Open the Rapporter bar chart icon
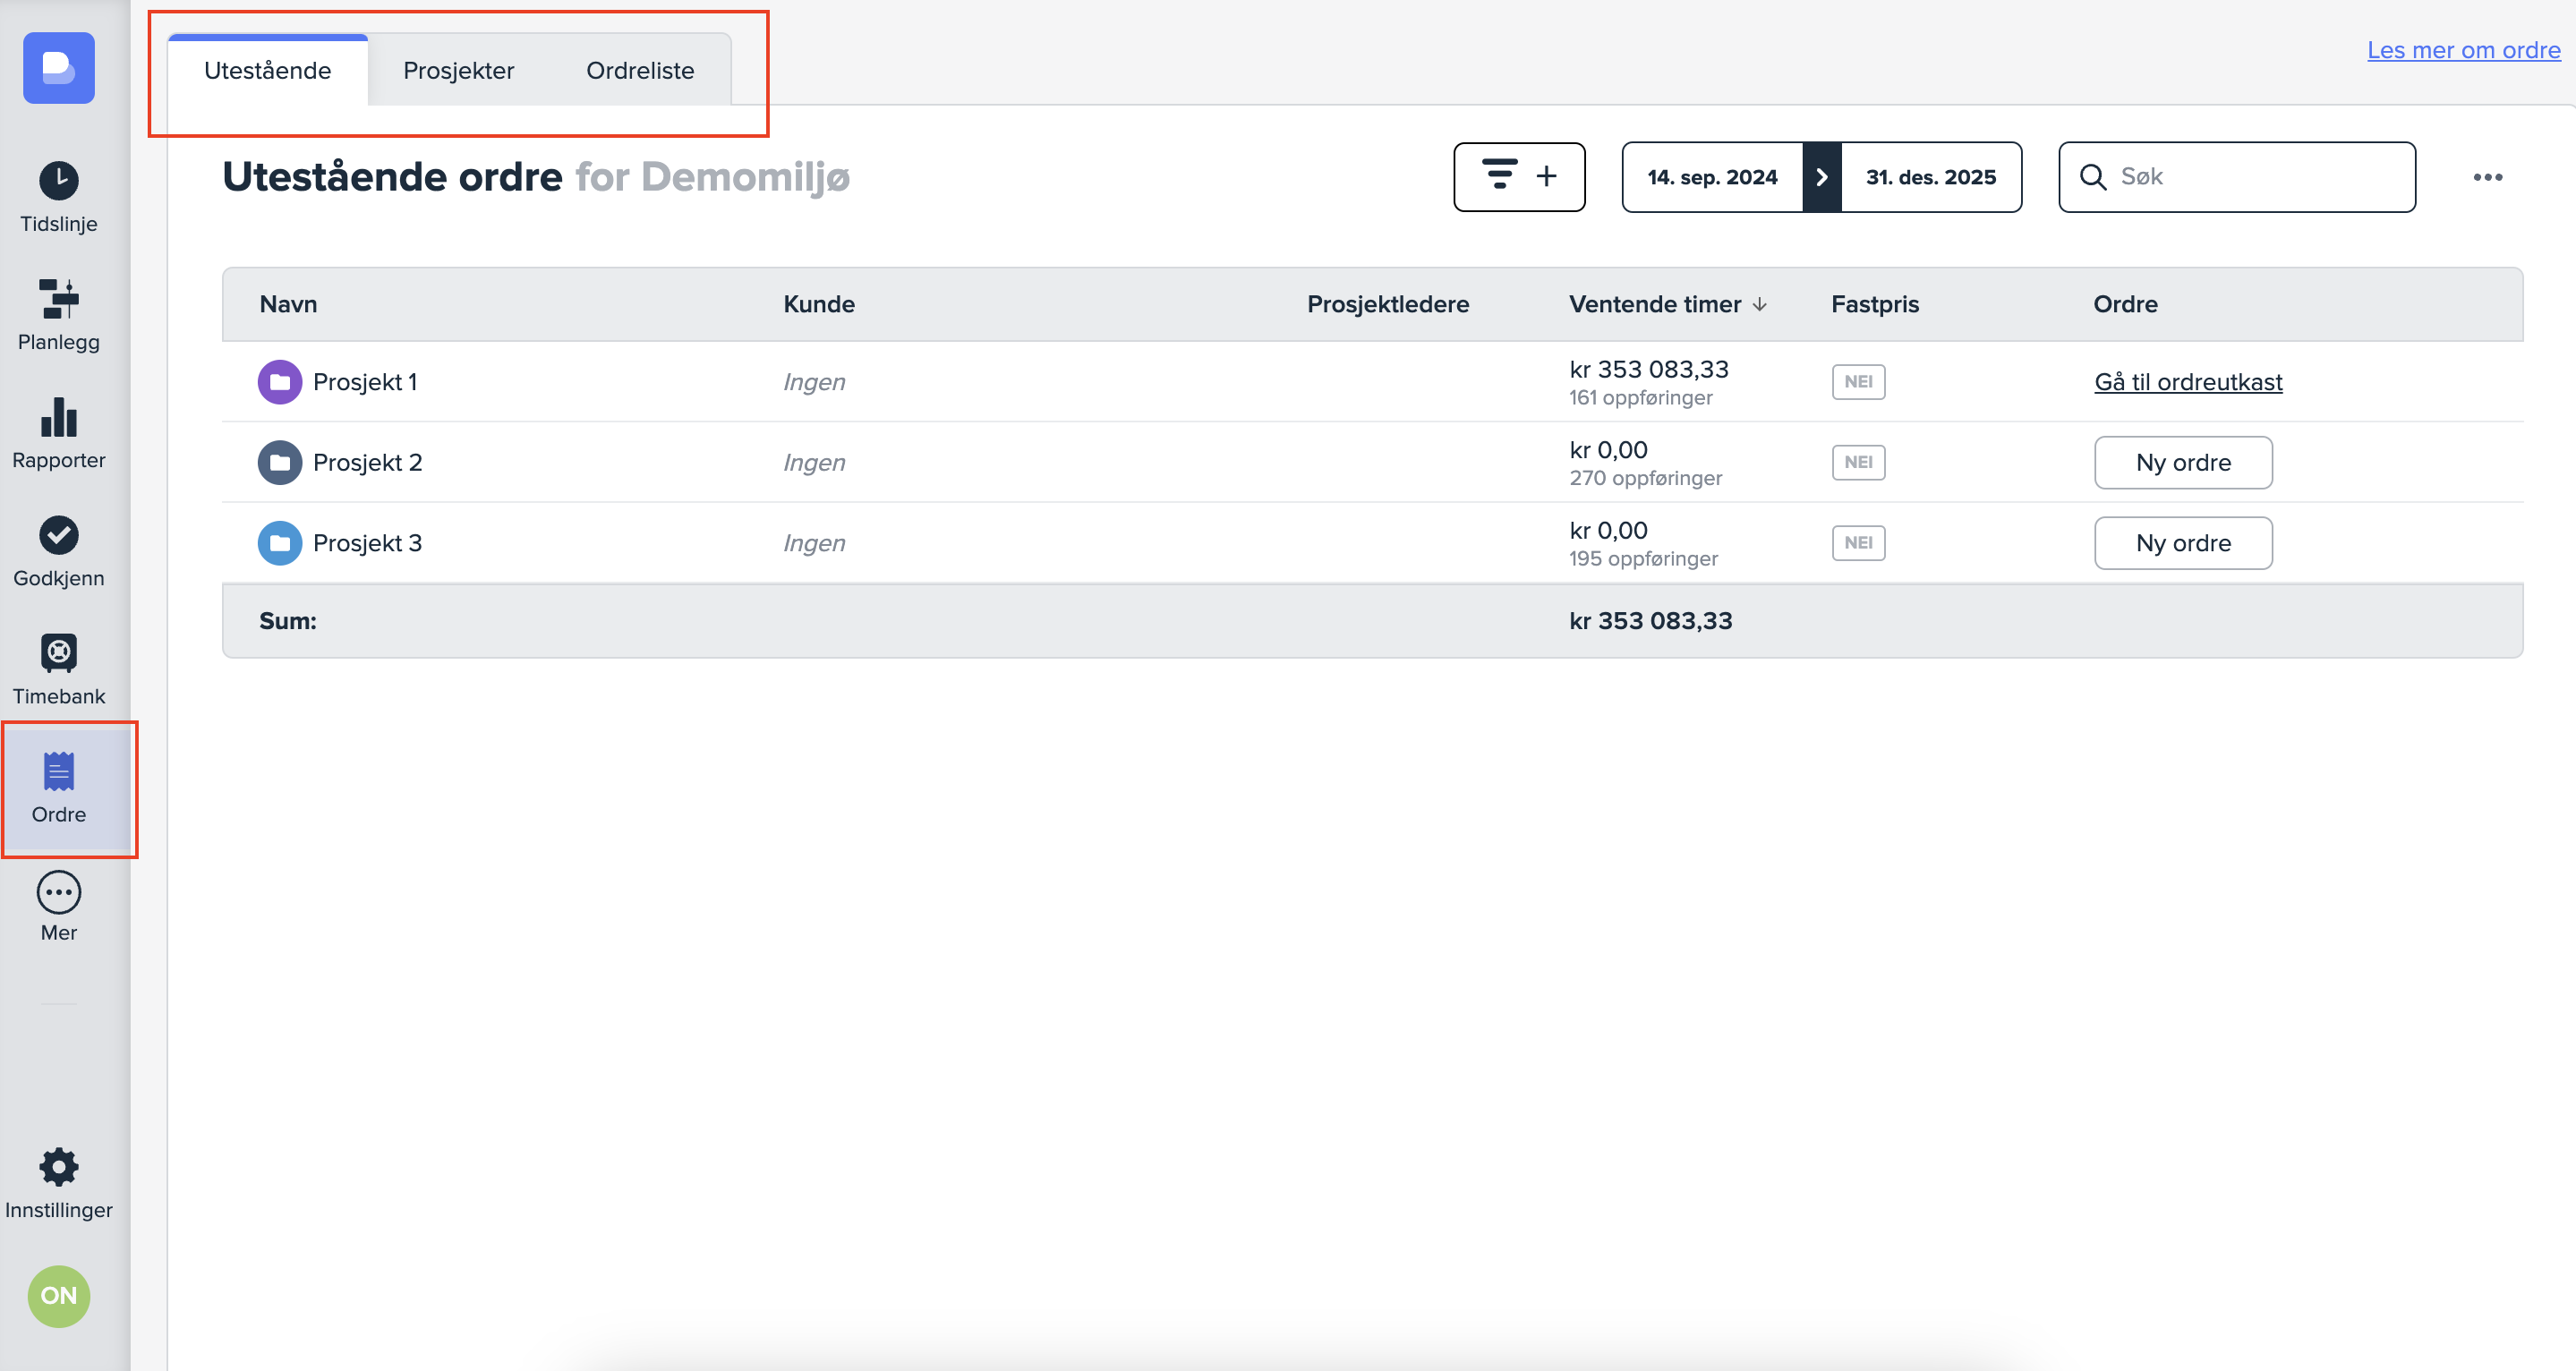 coord(59,417)
